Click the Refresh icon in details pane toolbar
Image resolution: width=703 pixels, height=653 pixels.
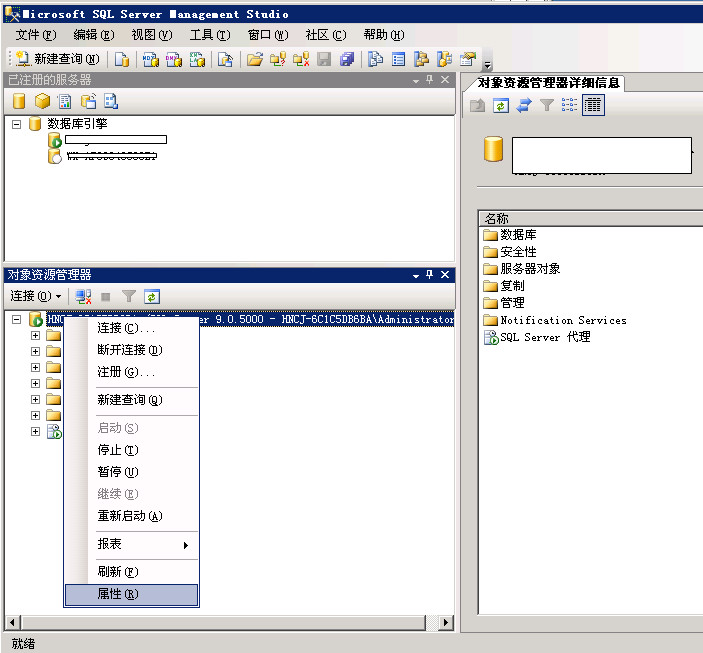[501, 105]
